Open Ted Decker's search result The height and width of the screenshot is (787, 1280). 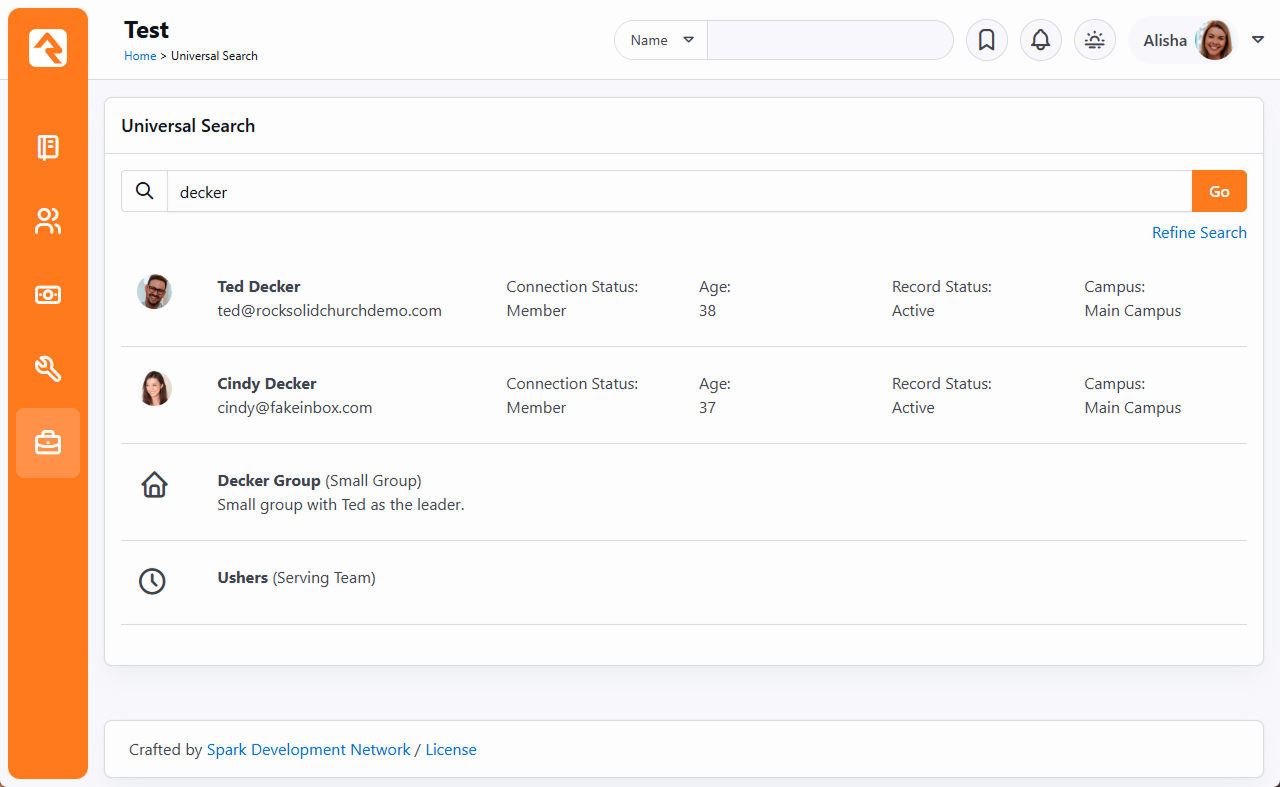click(259, 287)
